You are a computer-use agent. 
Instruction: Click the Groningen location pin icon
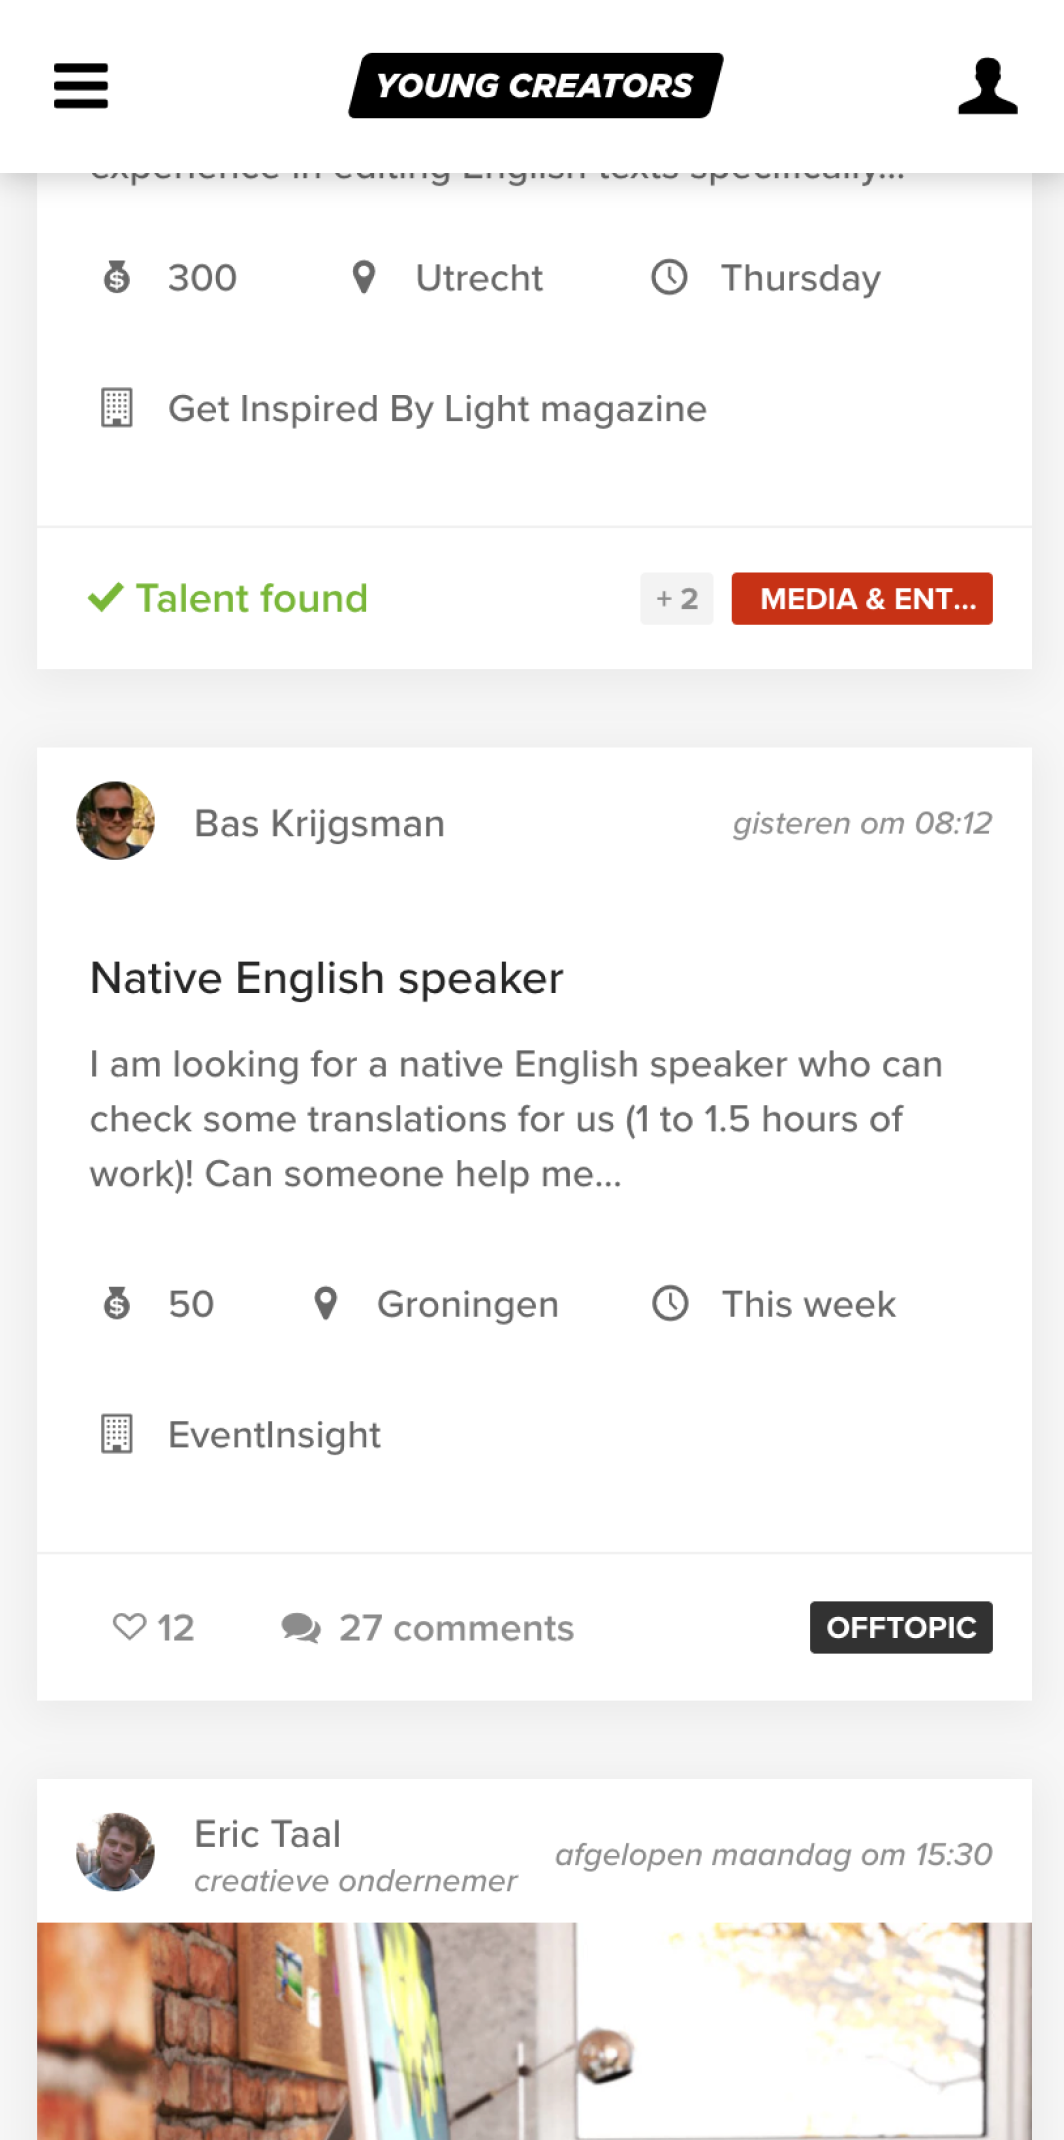pyautogui.click(x=325, y=1304)
